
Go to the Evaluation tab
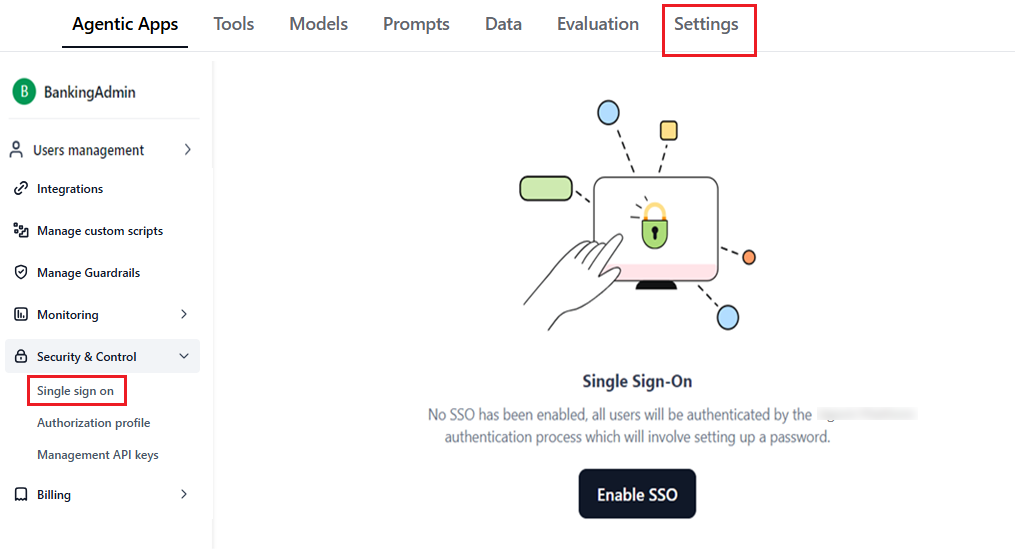[x=598, y=24]
